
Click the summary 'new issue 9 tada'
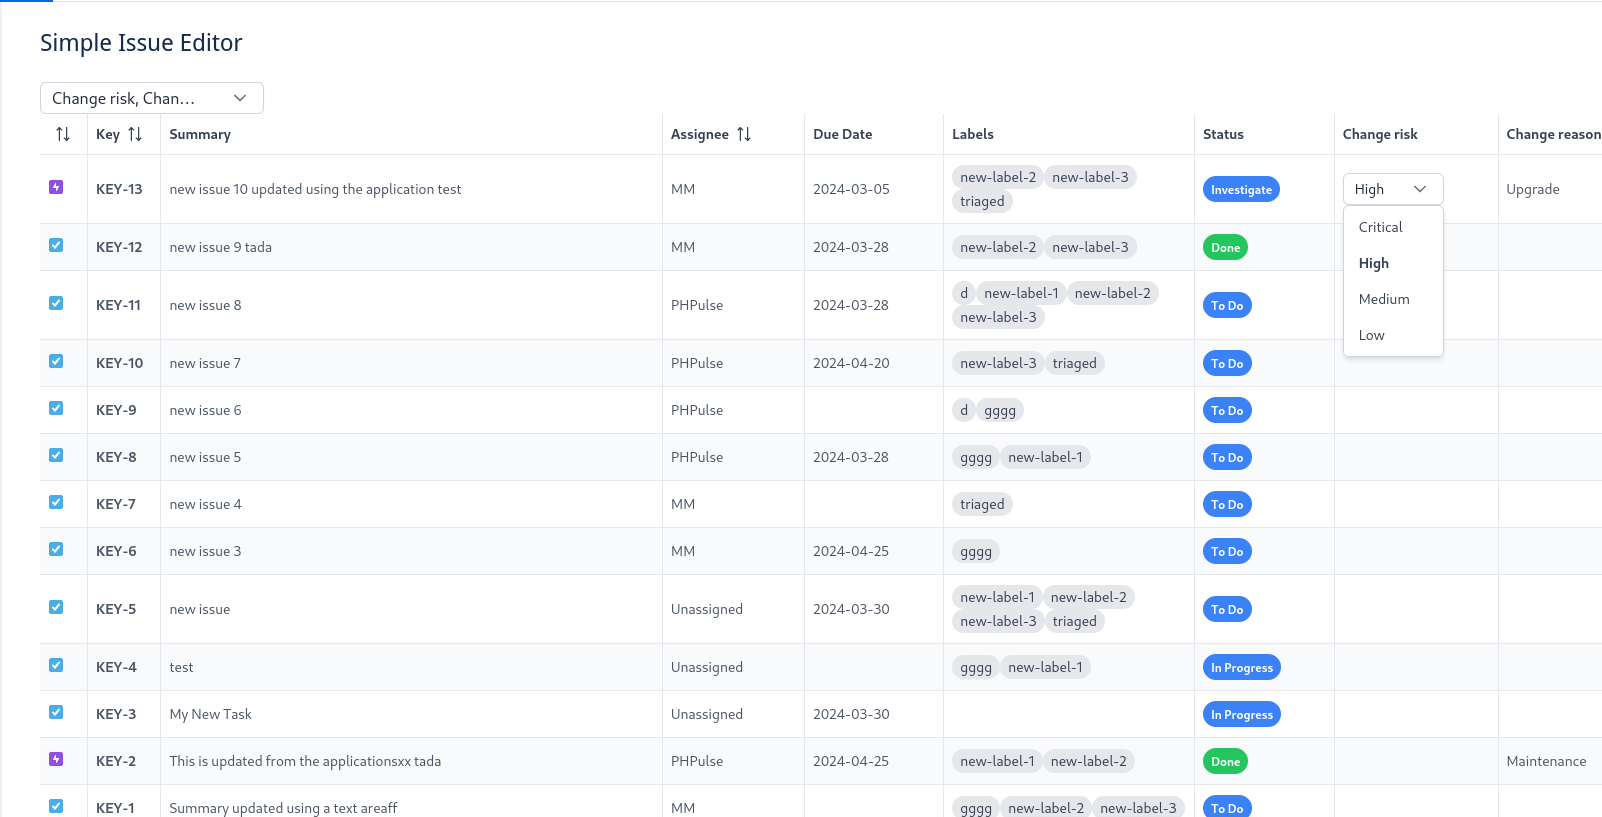click(x=220, y=248)
